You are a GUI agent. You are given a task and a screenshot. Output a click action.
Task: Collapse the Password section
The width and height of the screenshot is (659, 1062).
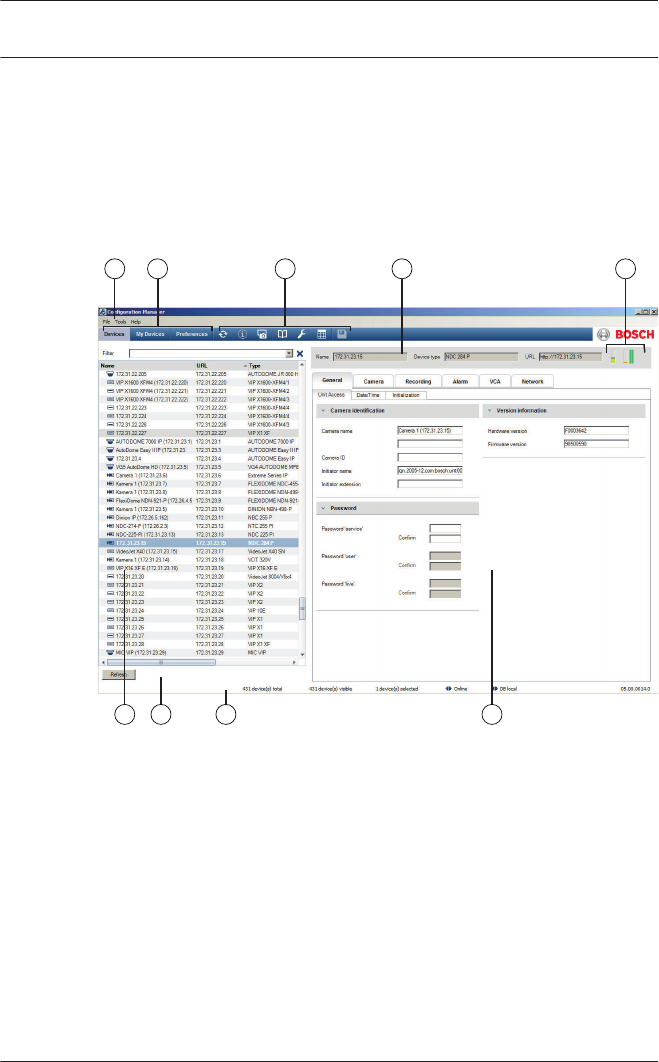323,508
